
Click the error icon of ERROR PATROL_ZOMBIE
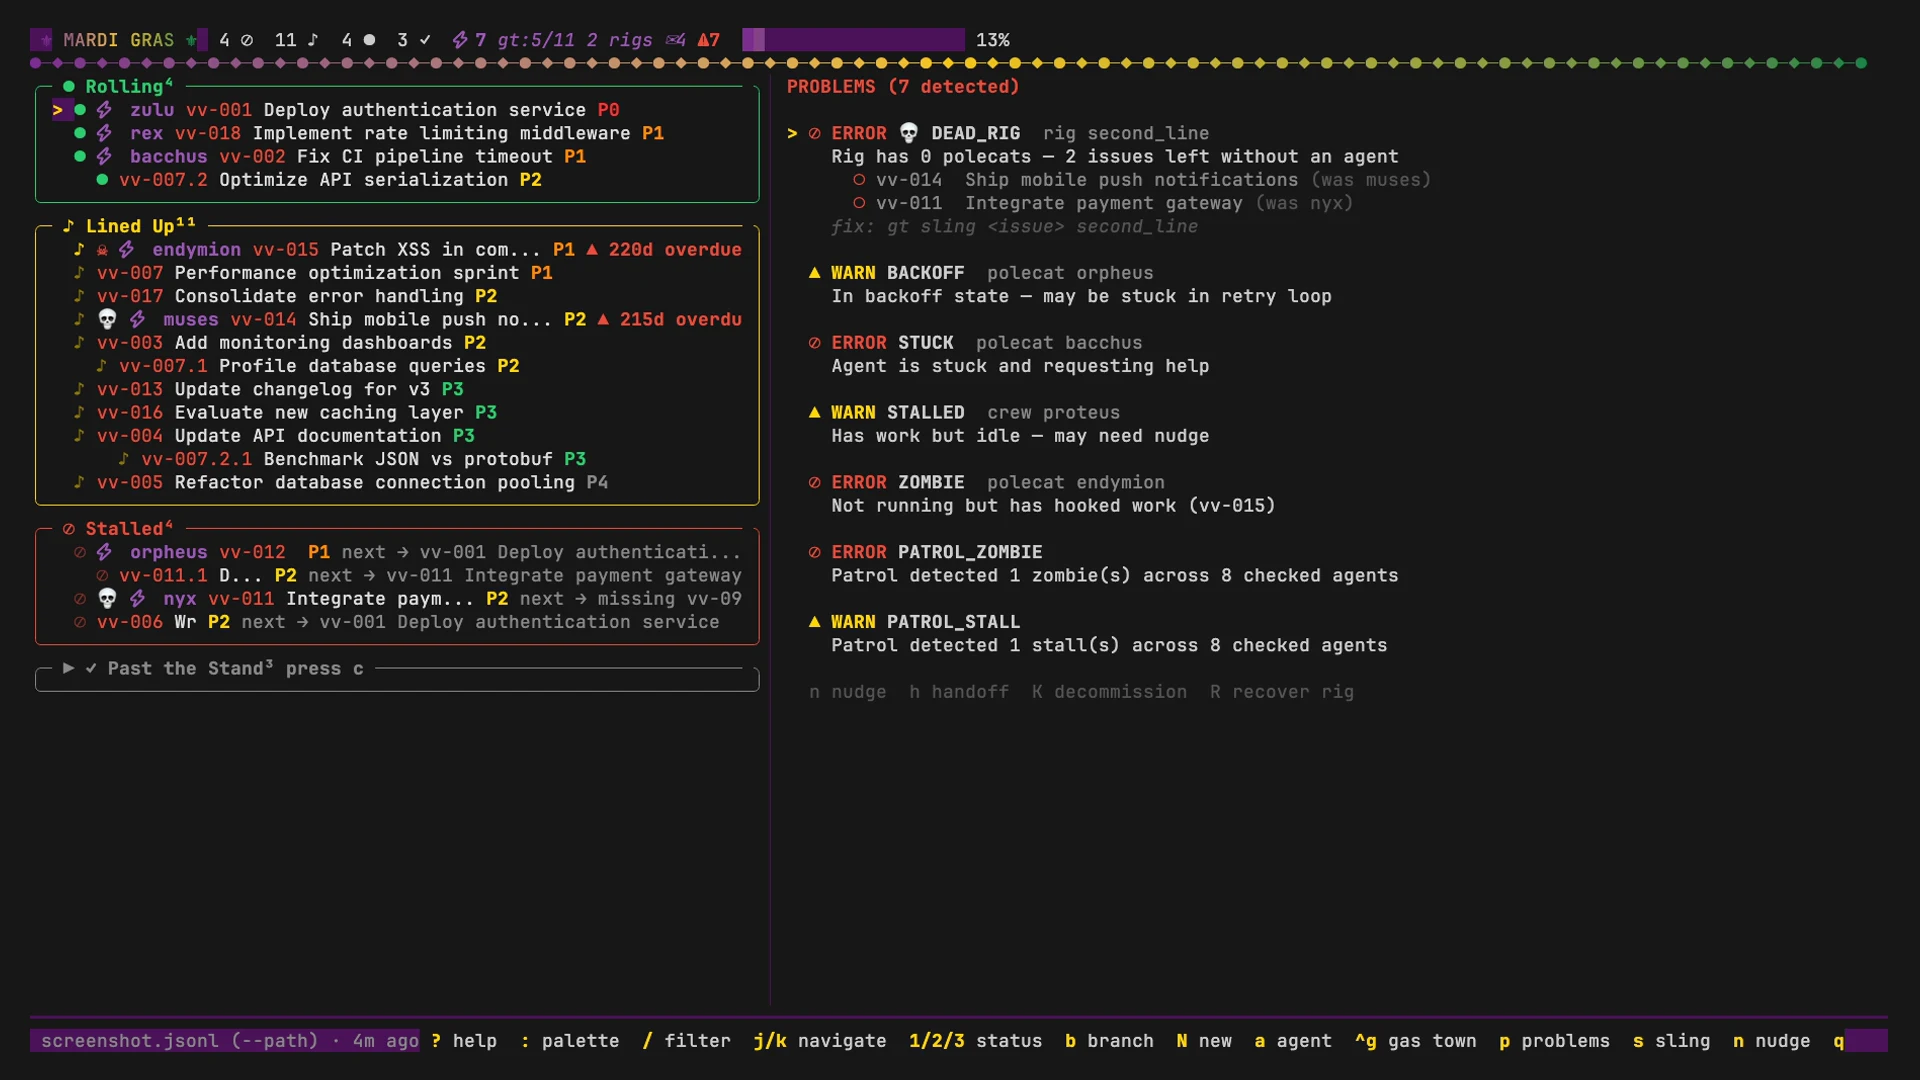tap(814, 552)
